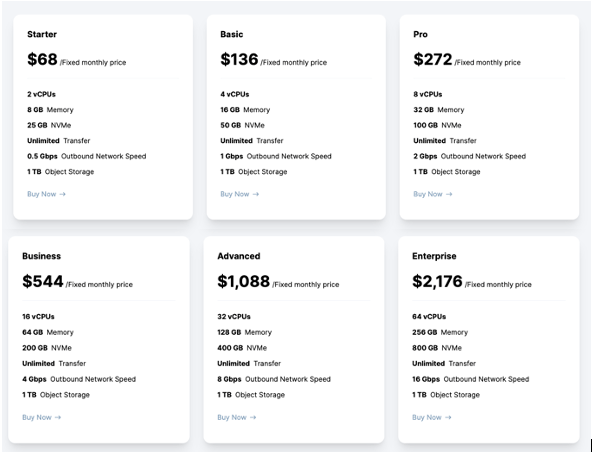Select the $272 Pro plan price
Screen dimensions: 596x452
pos(433,59)
